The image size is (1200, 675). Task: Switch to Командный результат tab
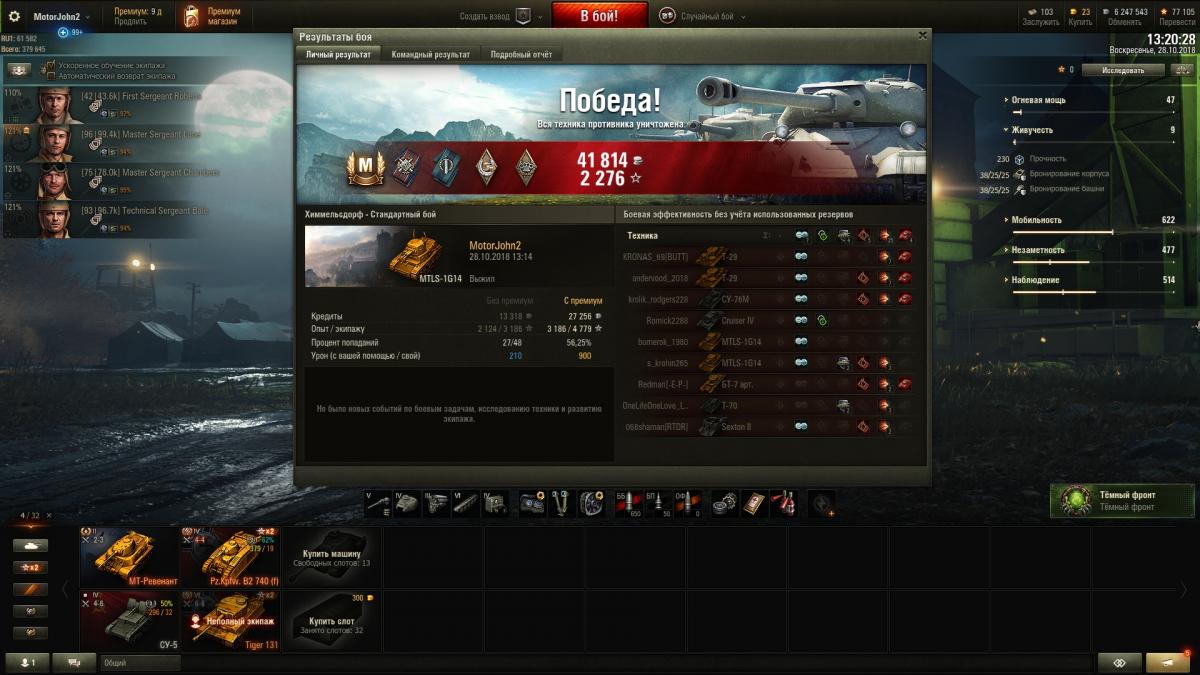click(431, 54)
